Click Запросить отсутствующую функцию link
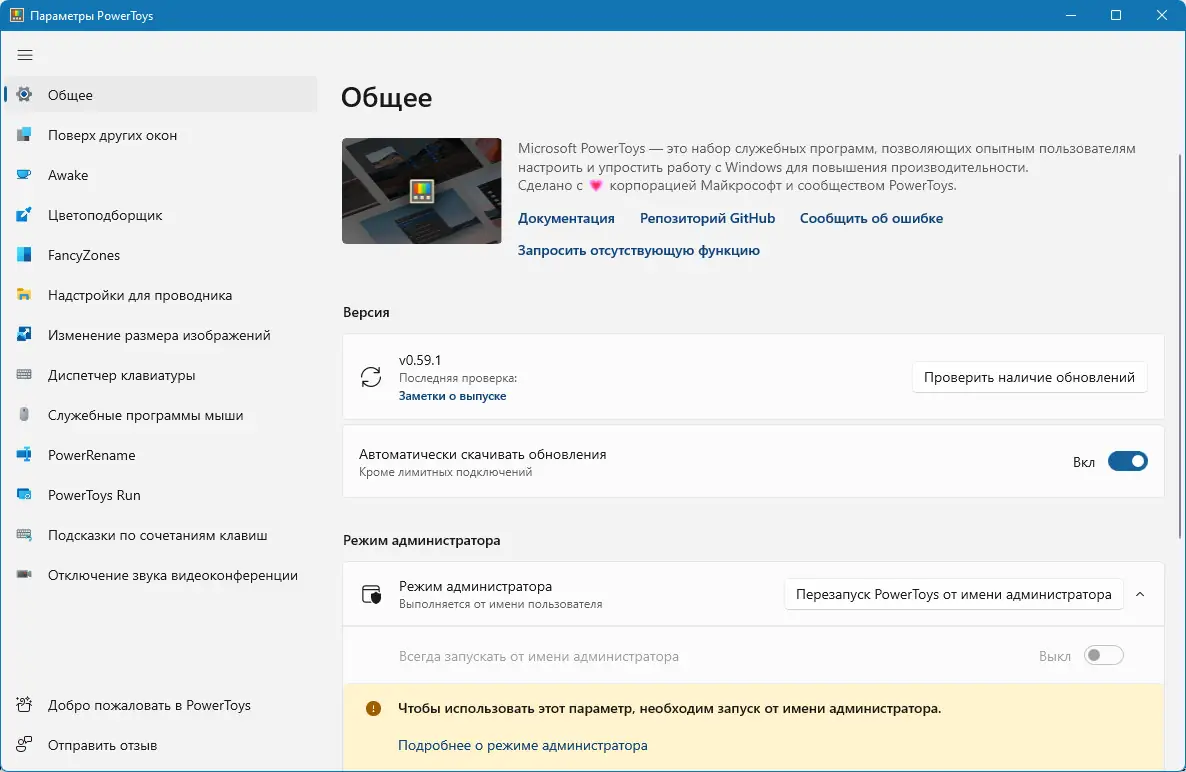 click(638, 250)
